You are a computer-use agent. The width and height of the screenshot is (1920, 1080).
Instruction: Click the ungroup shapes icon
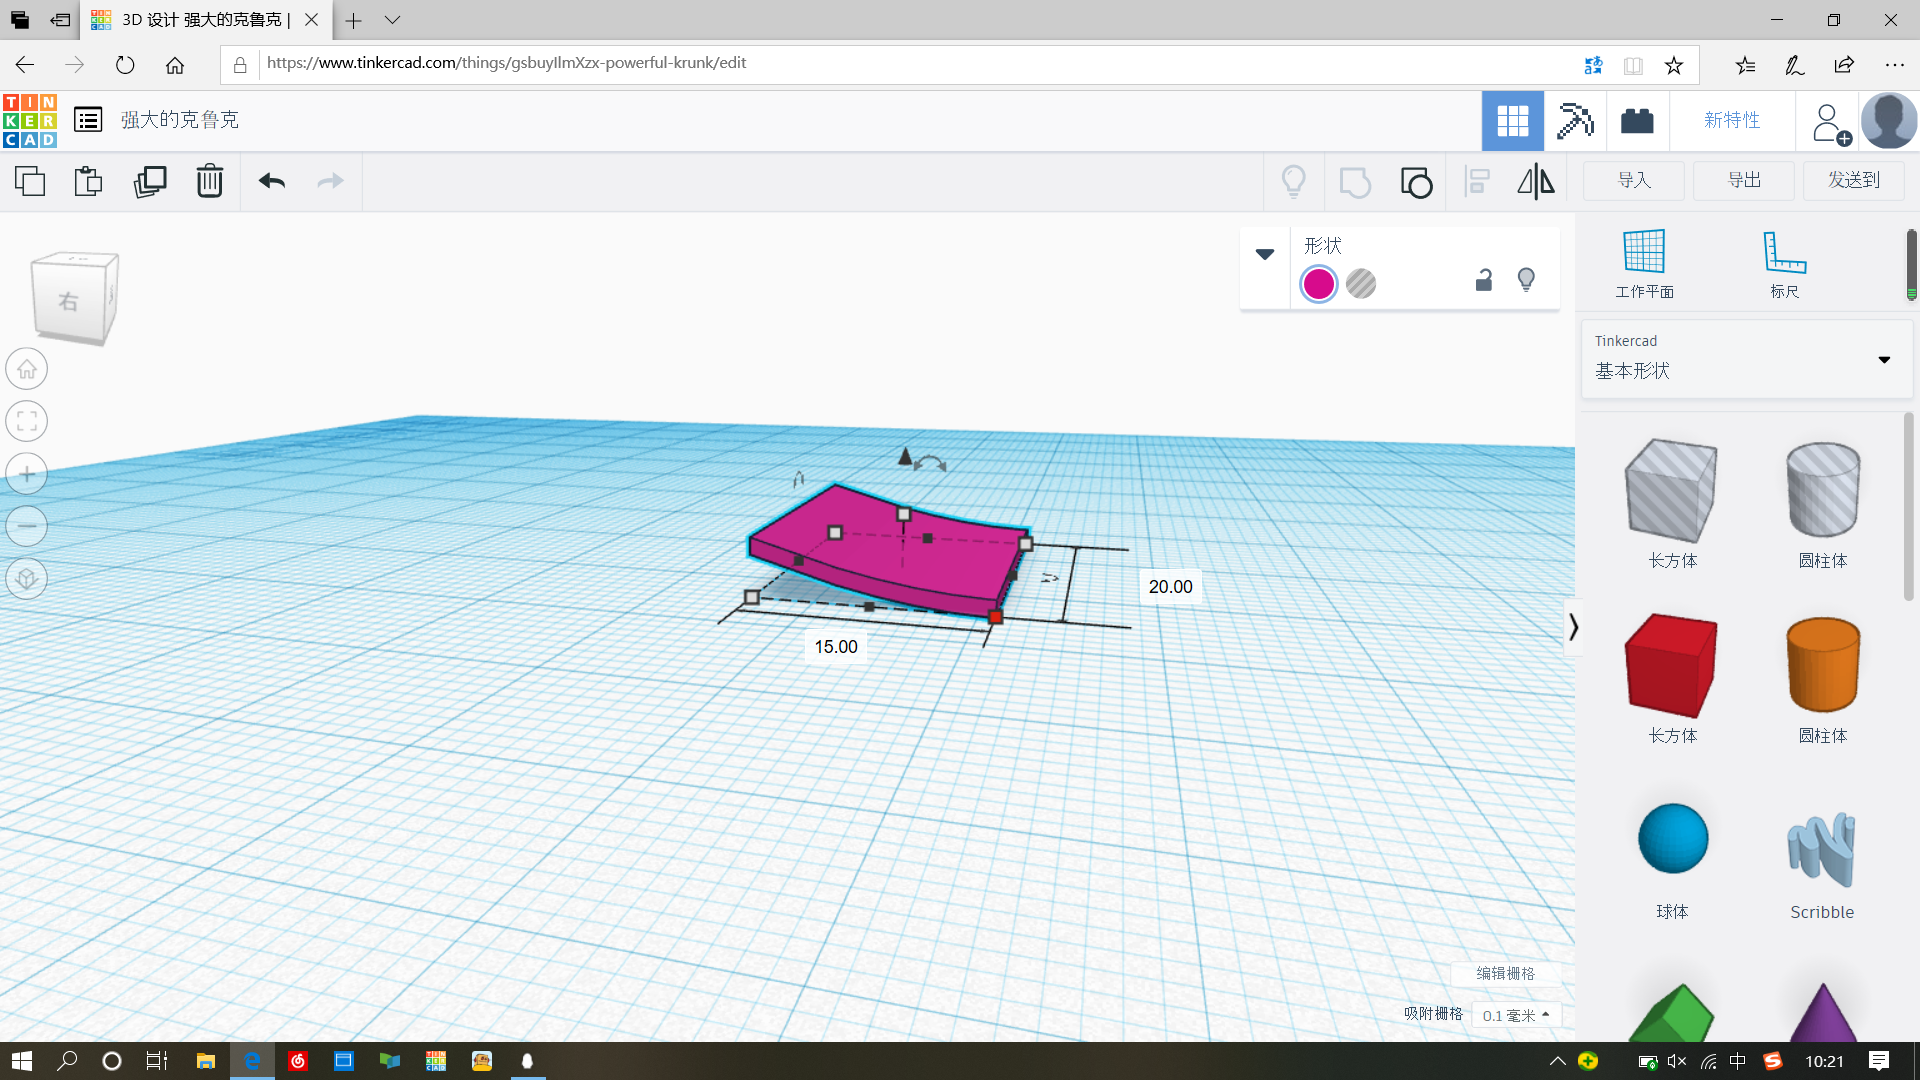[x=1416, y=182]
